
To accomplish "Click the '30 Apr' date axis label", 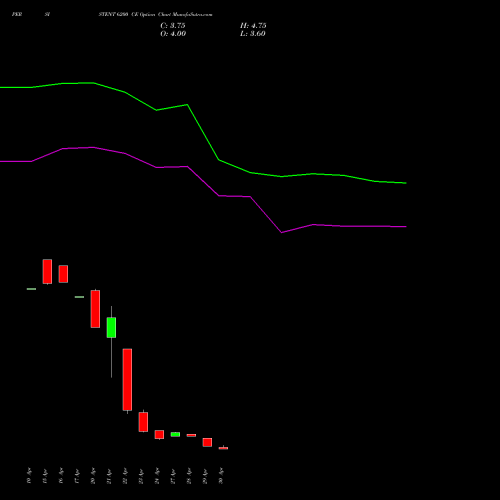I will (x=221, y=476).
